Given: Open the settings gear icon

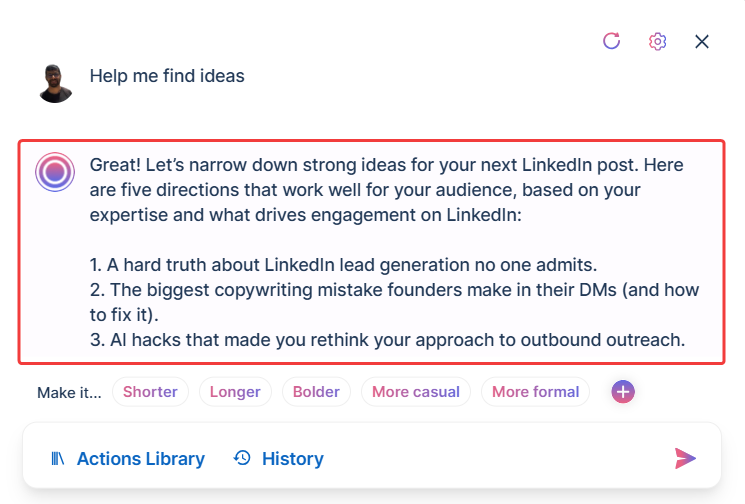Looking at the screenshot, I should coord(657,41).
